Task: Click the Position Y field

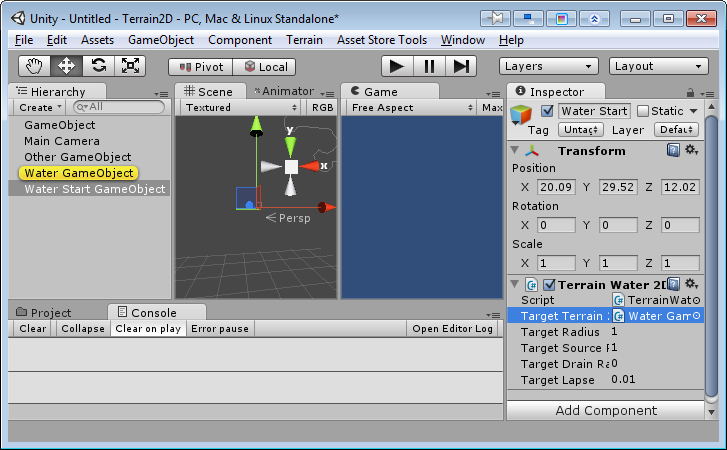Action: (x=618, y=187)
